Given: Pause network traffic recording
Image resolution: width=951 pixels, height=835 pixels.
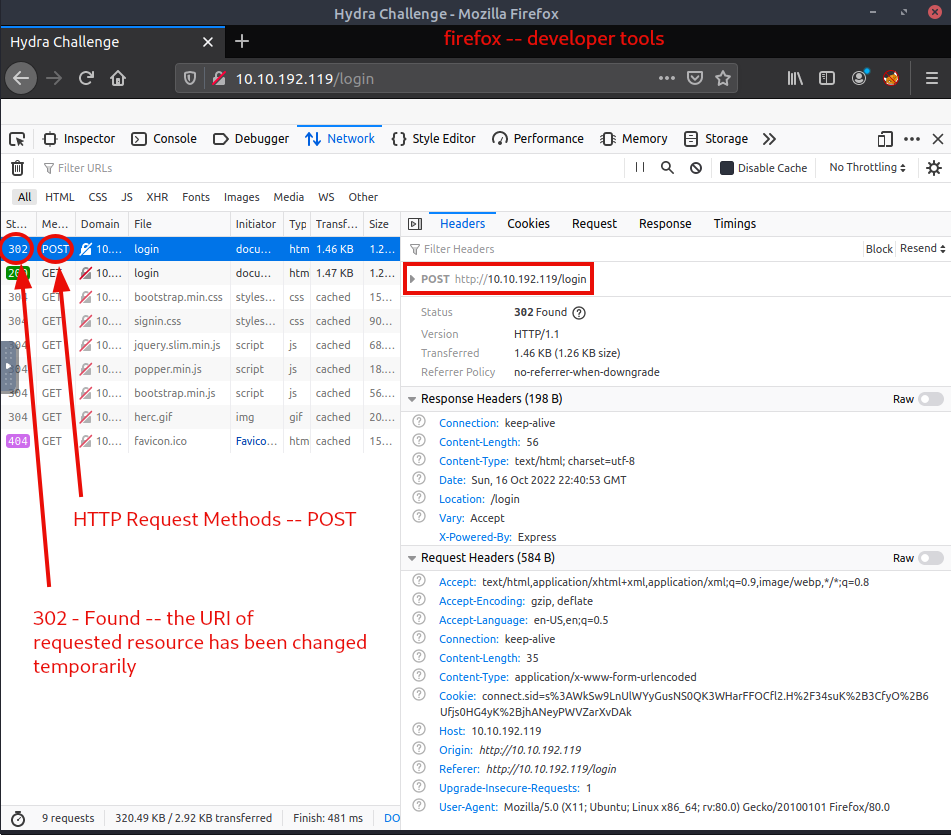Looking at the screenshot, I should tap(638, 168).
